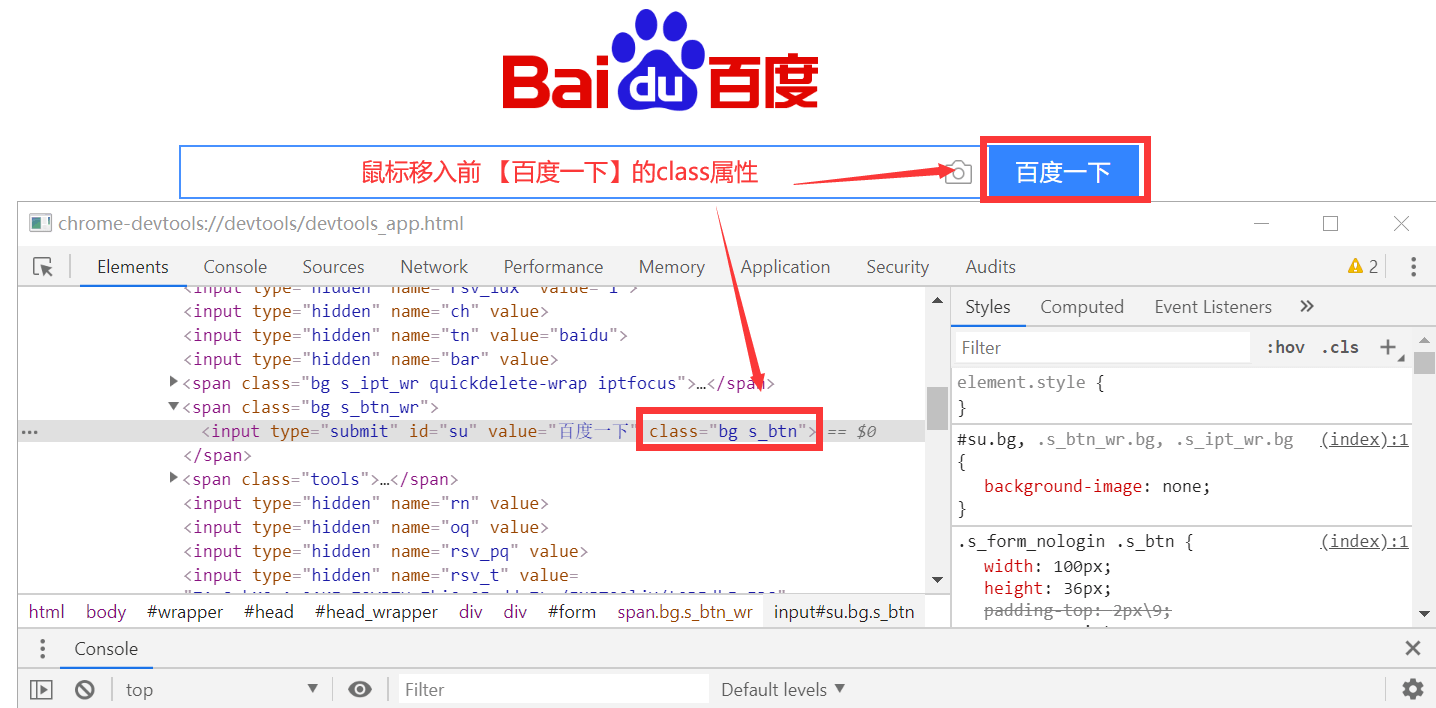1436x708 pixels.
Task: Expand the span class tools node
Action: pos(174,478)
